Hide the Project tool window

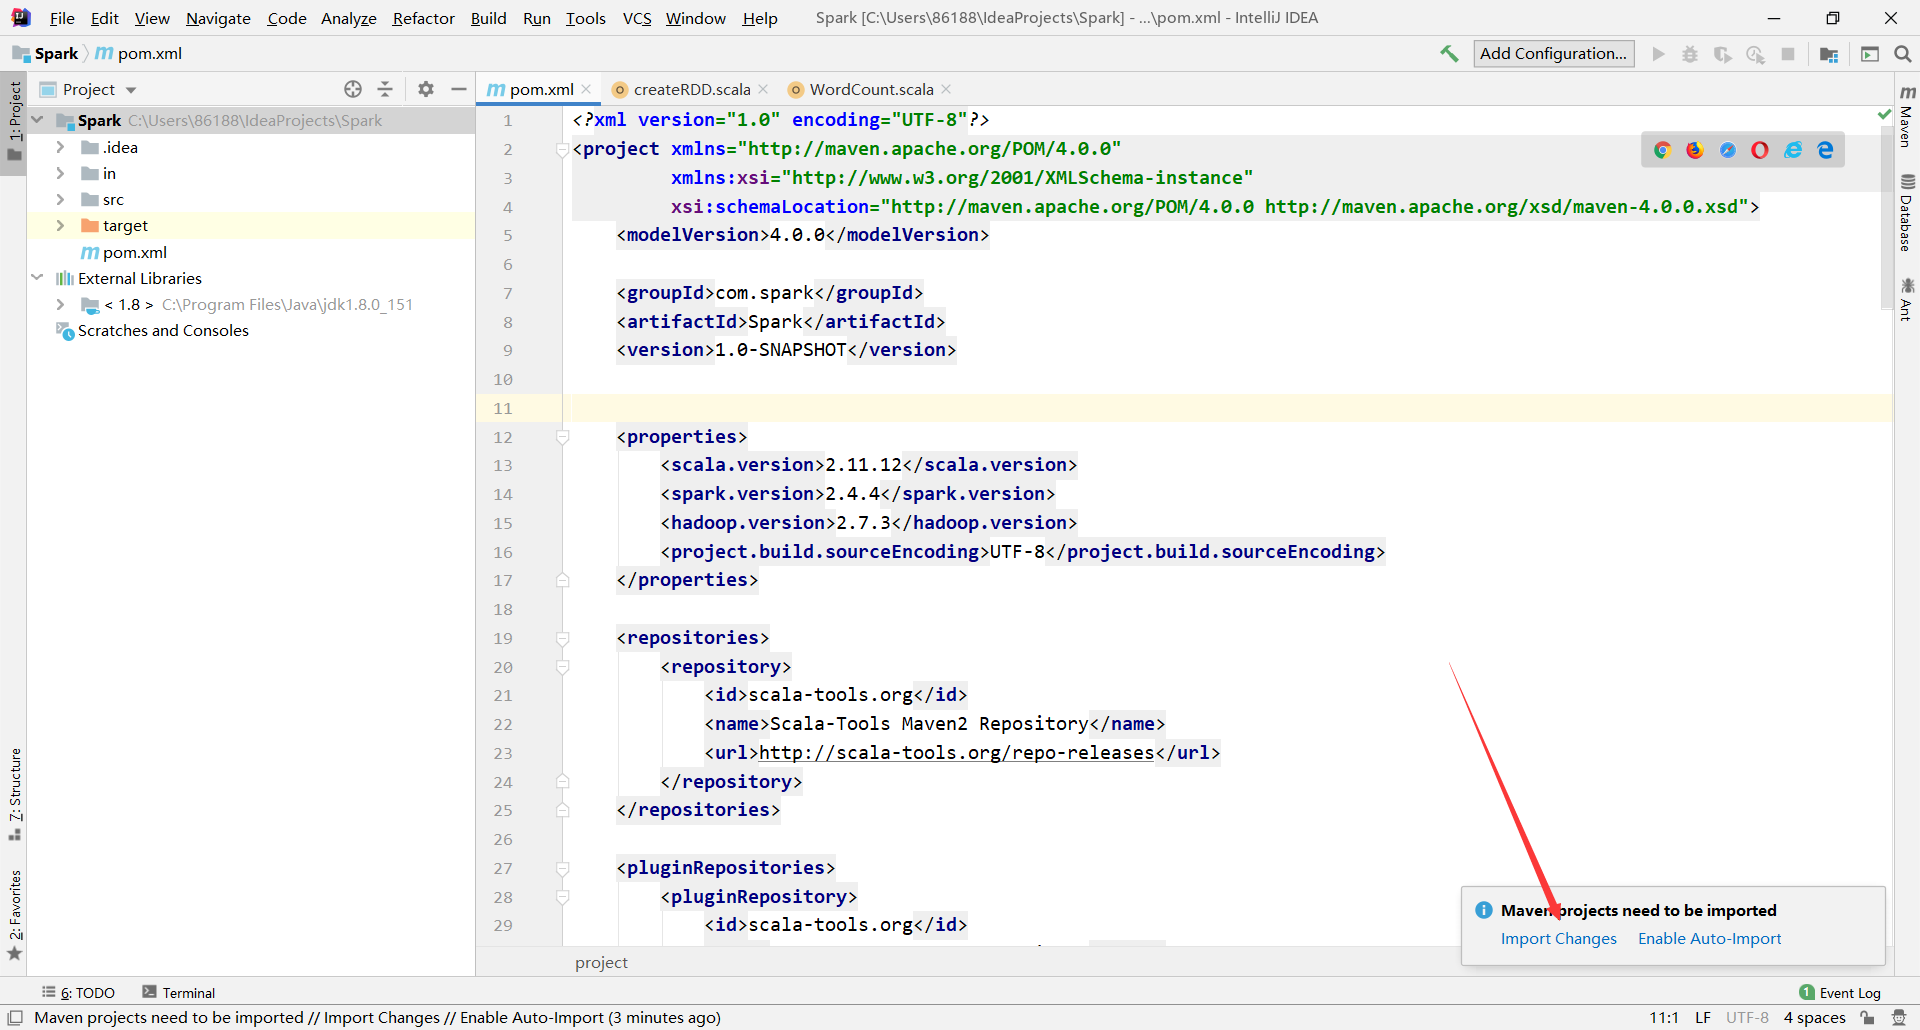click(x=459, y=89)
